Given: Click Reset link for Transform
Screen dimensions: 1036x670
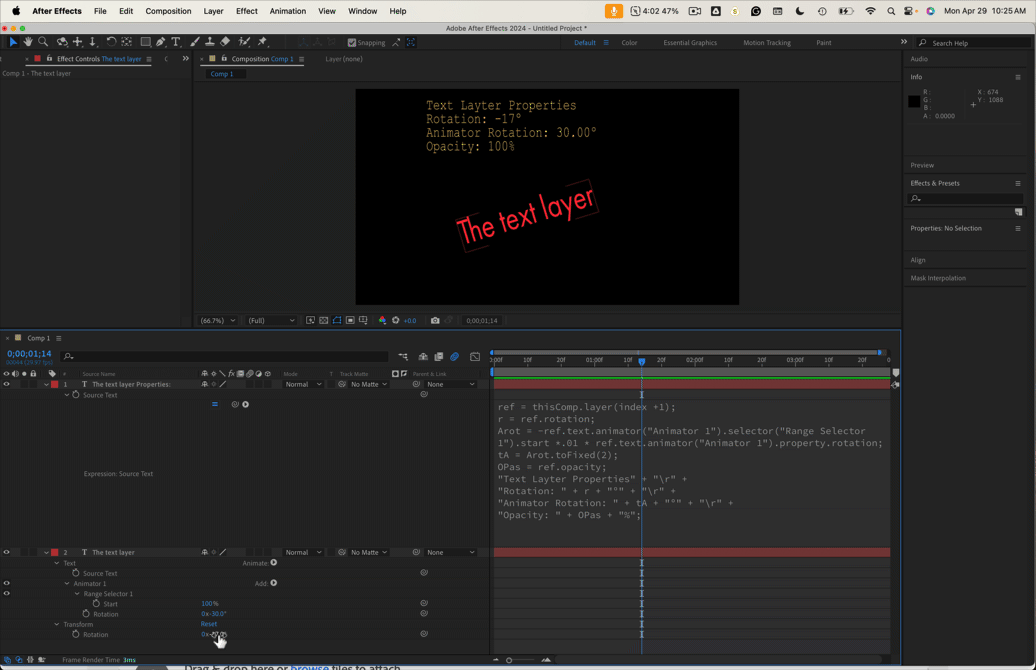Looking at the screenshot, I should [x=209, y=624].
